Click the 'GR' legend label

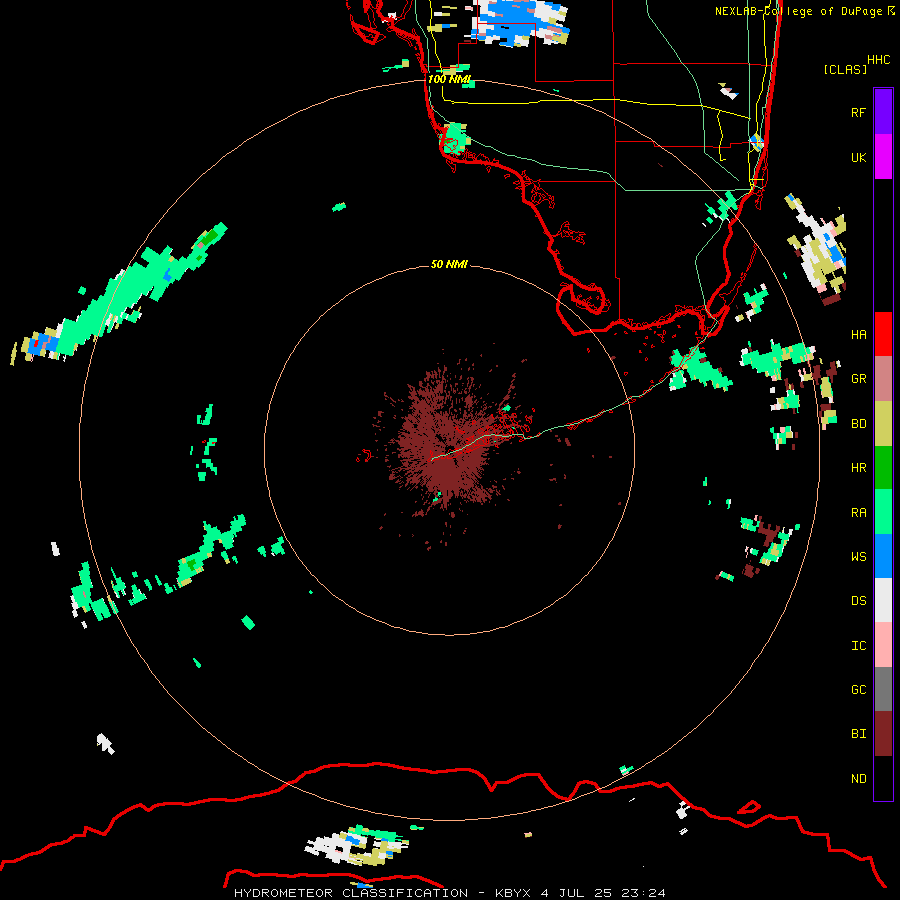click(x=858, y=379)
